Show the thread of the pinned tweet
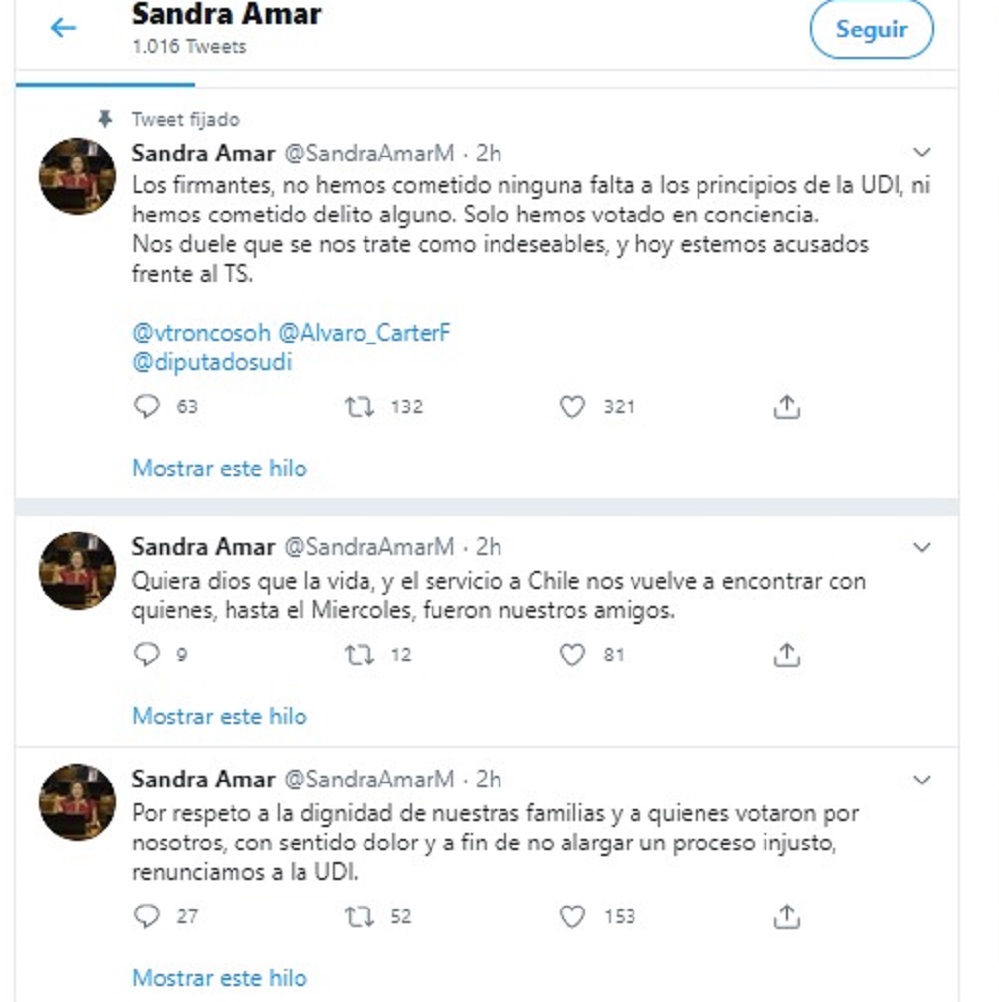 pyautogui.click(x=219, y=468)
